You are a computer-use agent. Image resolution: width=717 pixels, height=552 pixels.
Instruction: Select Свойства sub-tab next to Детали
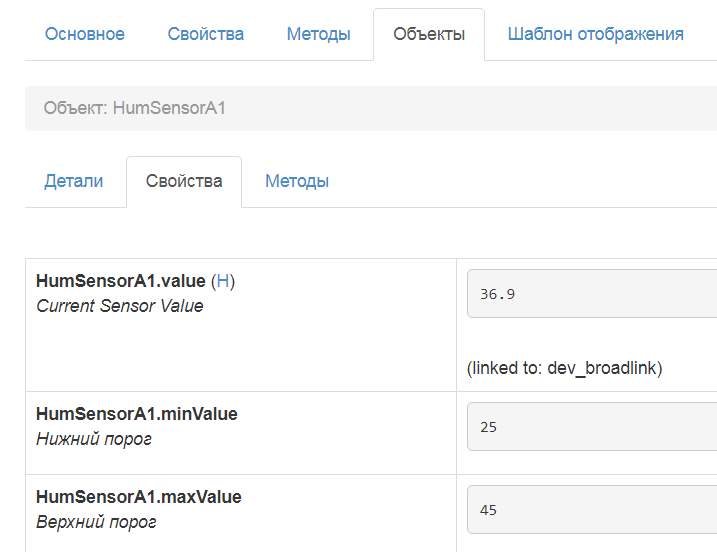[184, 181]
